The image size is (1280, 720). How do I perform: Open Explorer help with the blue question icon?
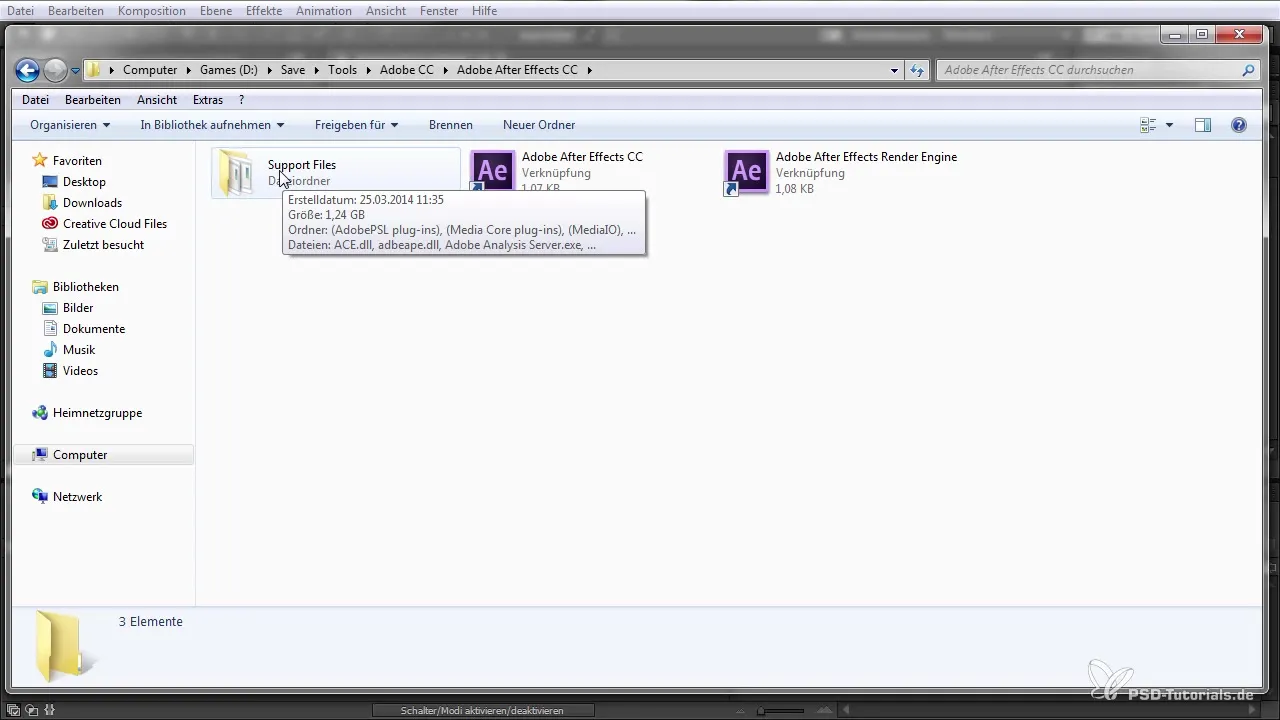coord(1239,125)
